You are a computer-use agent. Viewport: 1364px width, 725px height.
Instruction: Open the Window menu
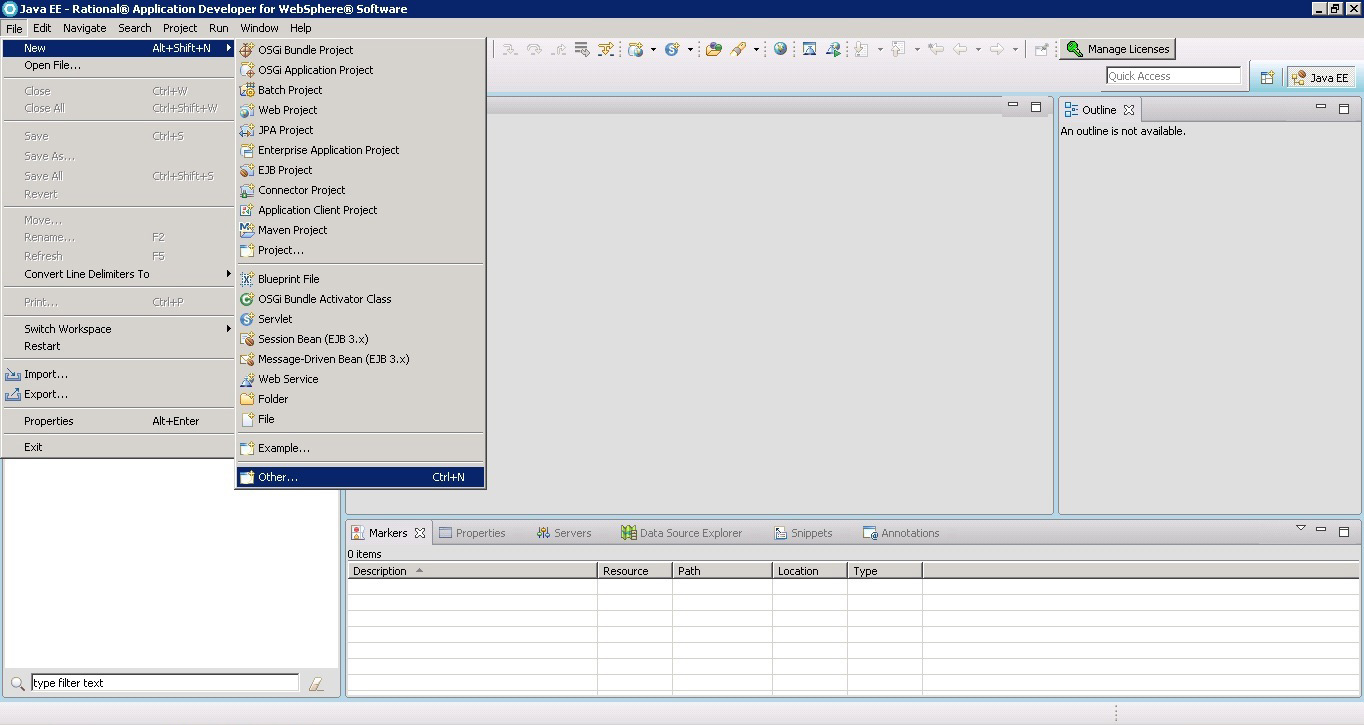tap(259, 28)
